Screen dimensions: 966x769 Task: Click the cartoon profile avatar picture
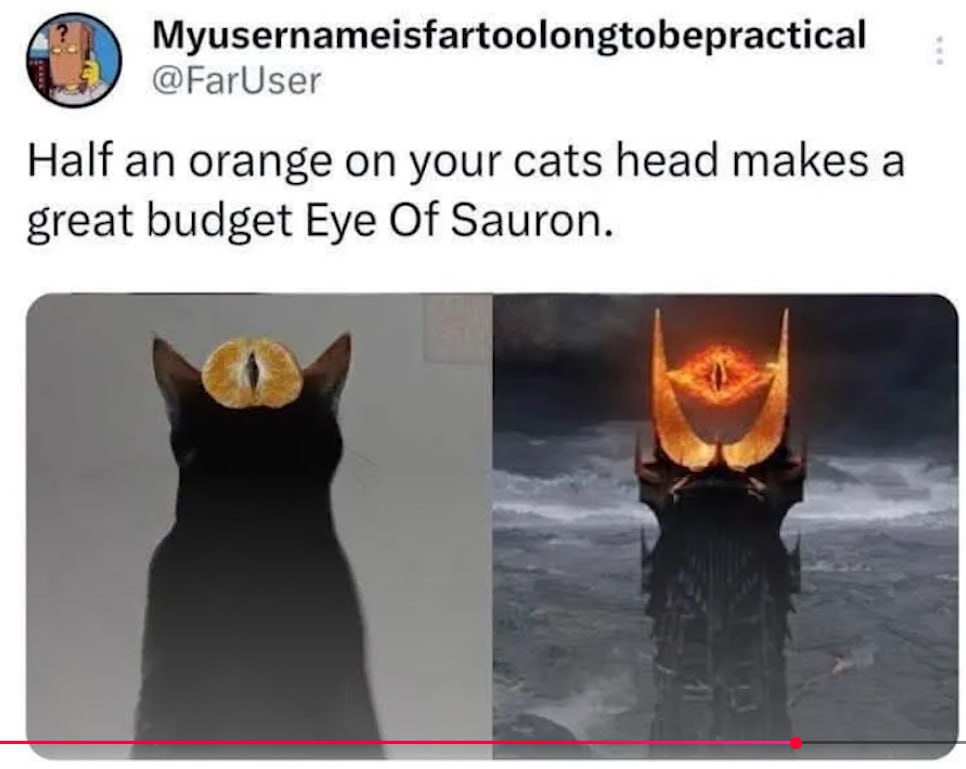(x=74, y=60)
